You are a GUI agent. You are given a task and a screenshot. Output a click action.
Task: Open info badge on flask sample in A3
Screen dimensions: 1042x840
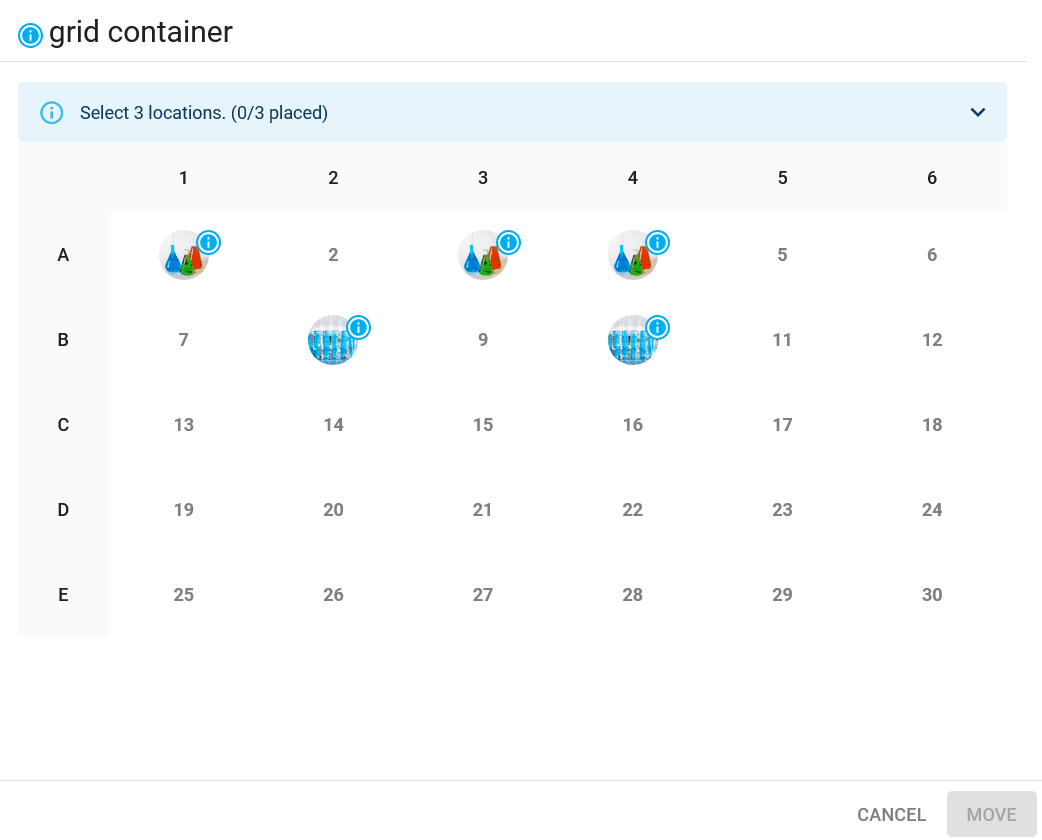[x=508, y=243]
